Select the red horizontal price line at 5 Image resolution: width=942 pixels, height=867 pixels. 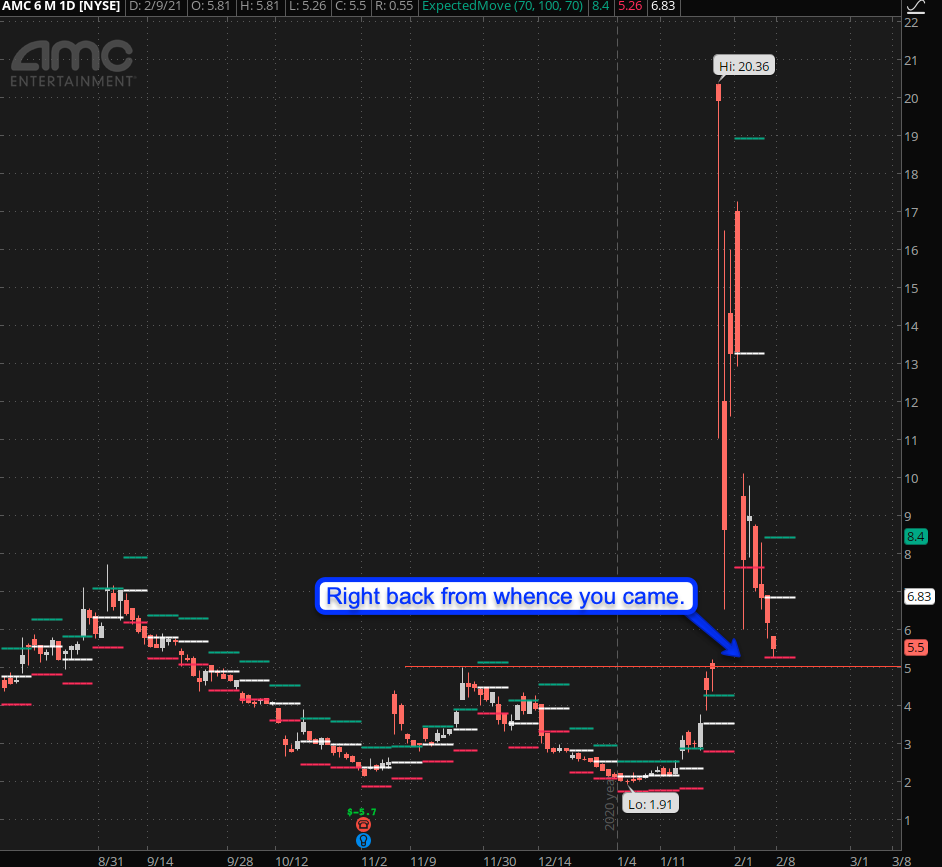pos(653,667)
